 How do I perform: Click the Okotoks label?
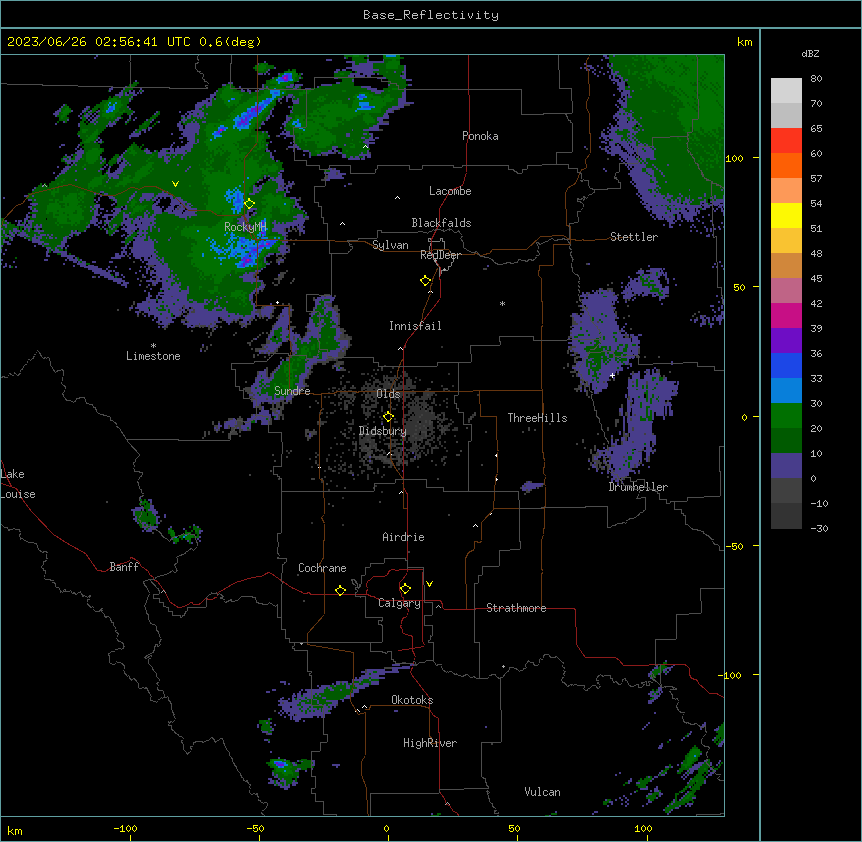coord(412,700)
